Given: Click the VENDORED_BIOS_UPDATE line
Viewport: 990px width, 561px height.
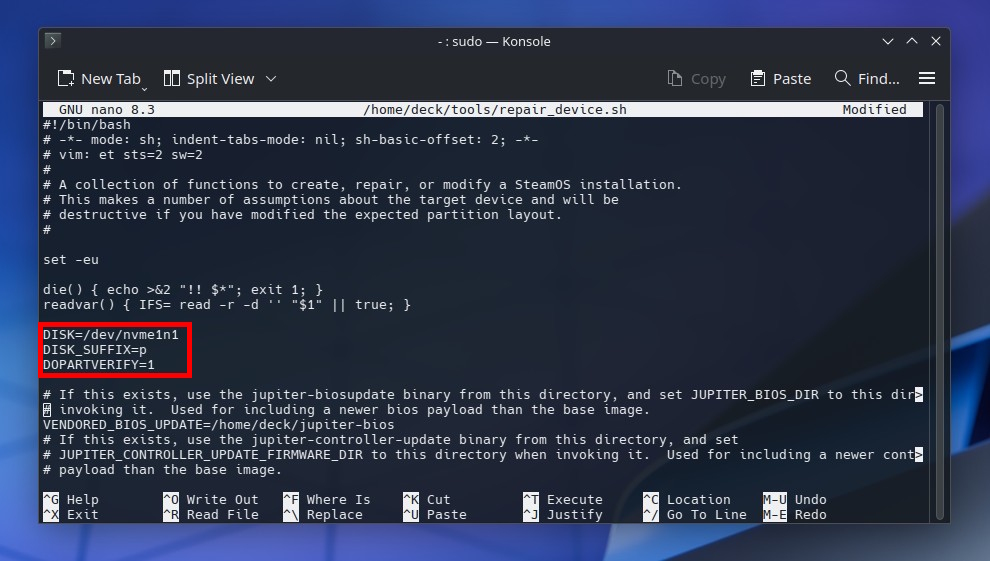Looking at the screenshot, I should pos(218,425).
